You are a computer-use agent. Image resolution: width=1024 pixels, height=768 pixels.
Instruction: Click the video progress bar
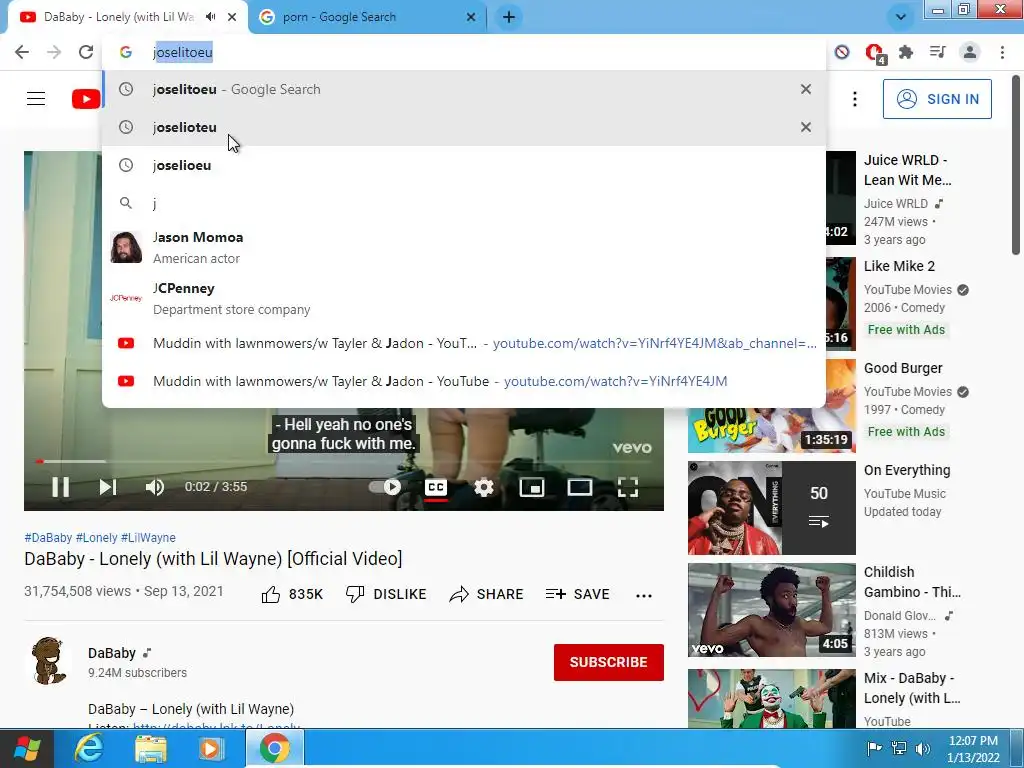(344, 461)
